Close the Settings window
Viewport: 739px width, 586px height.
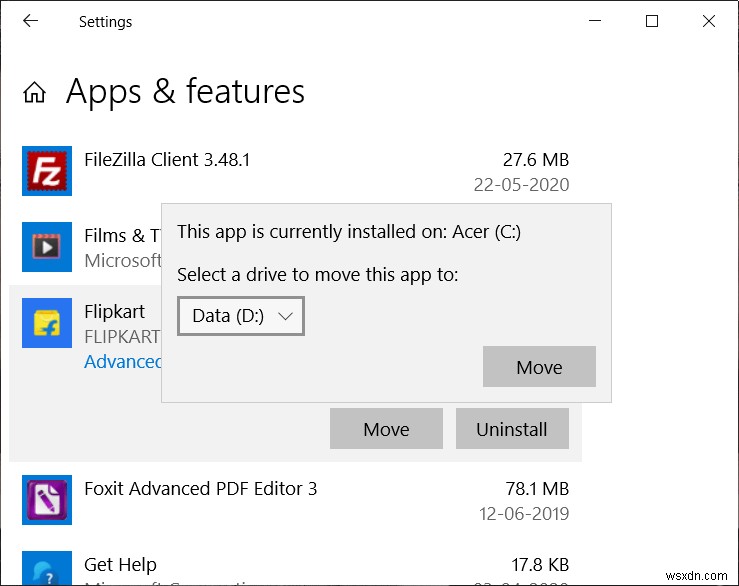[x=709, y=21]
